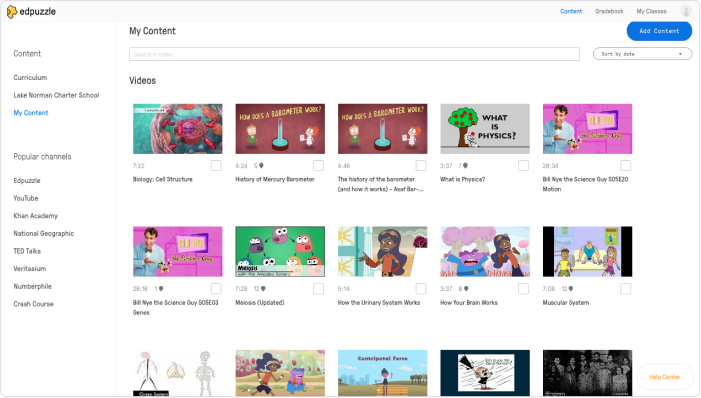The width and height of the screenshot is (701, 398).
Task: Open the Numberphile channel
Action: point(32,286)
